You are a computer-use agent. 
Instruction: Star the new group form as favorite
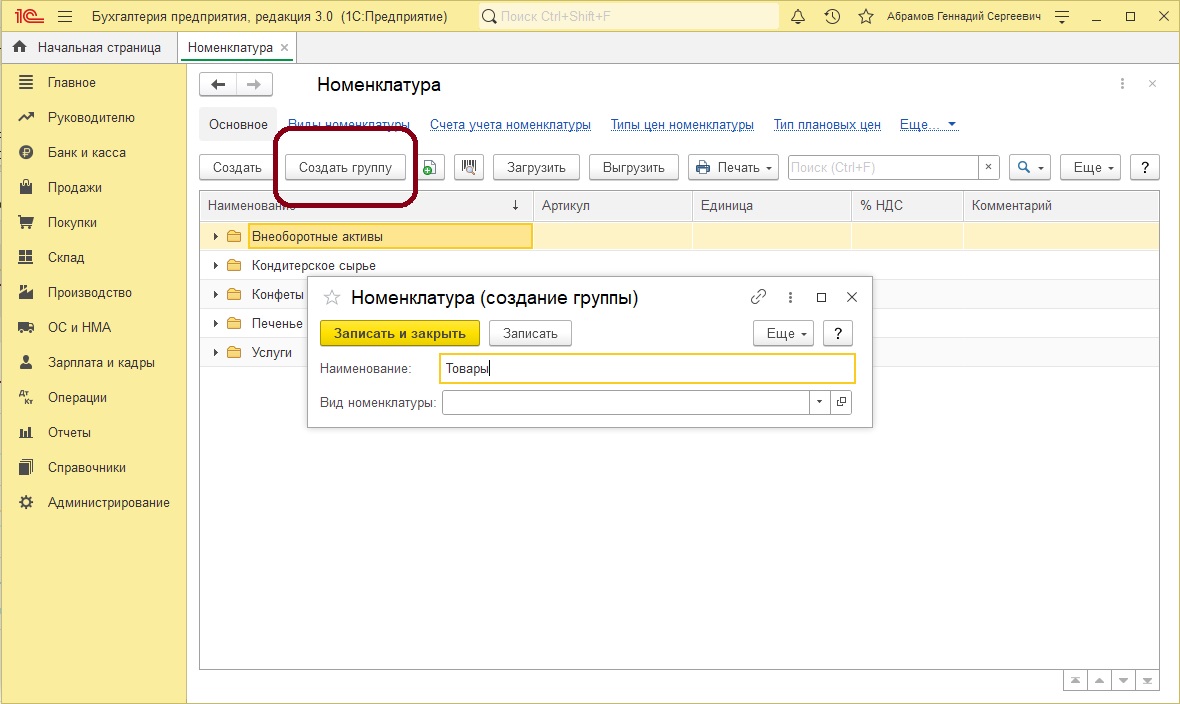point(332,298)
